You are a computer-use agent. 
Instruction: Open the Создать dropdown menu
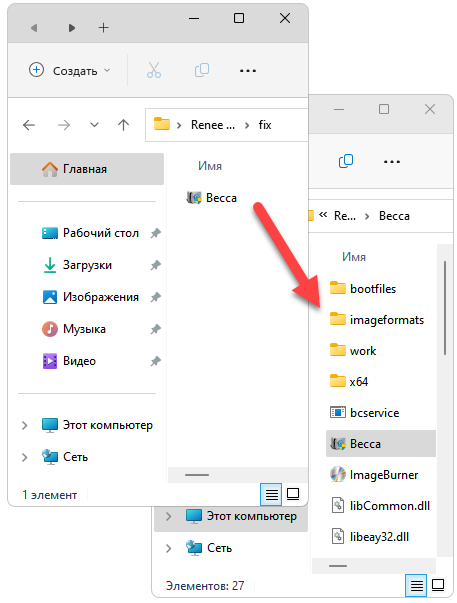(70, 70)
